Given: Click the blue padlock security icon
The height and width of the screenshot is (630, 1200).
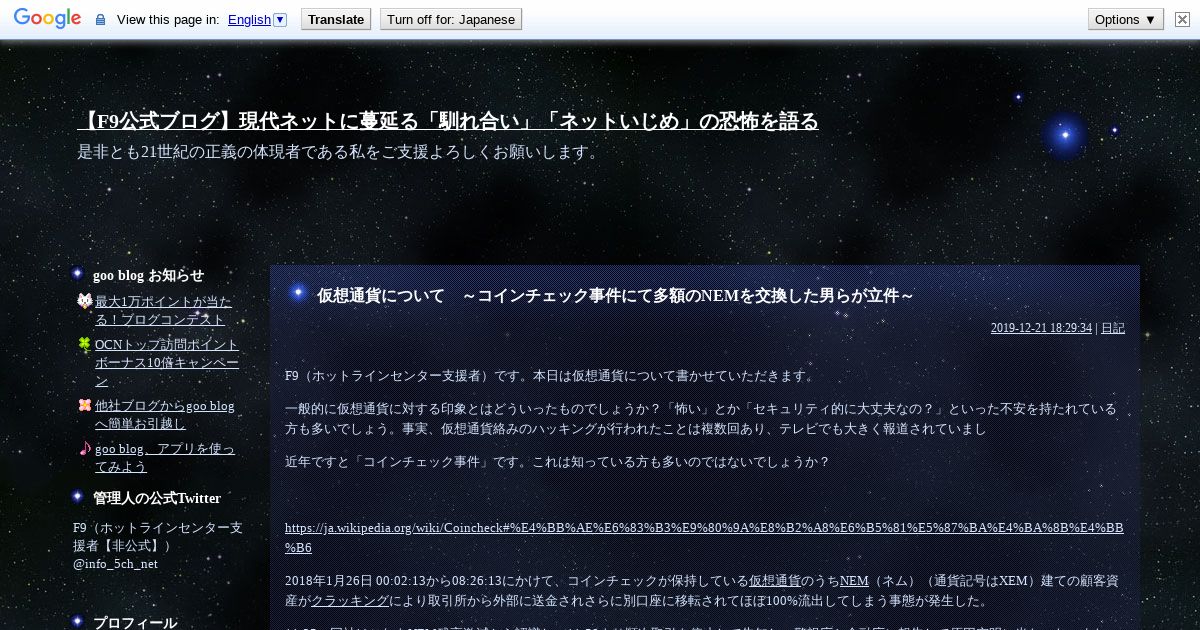Looking at the screenshot, I should (100, 20).
